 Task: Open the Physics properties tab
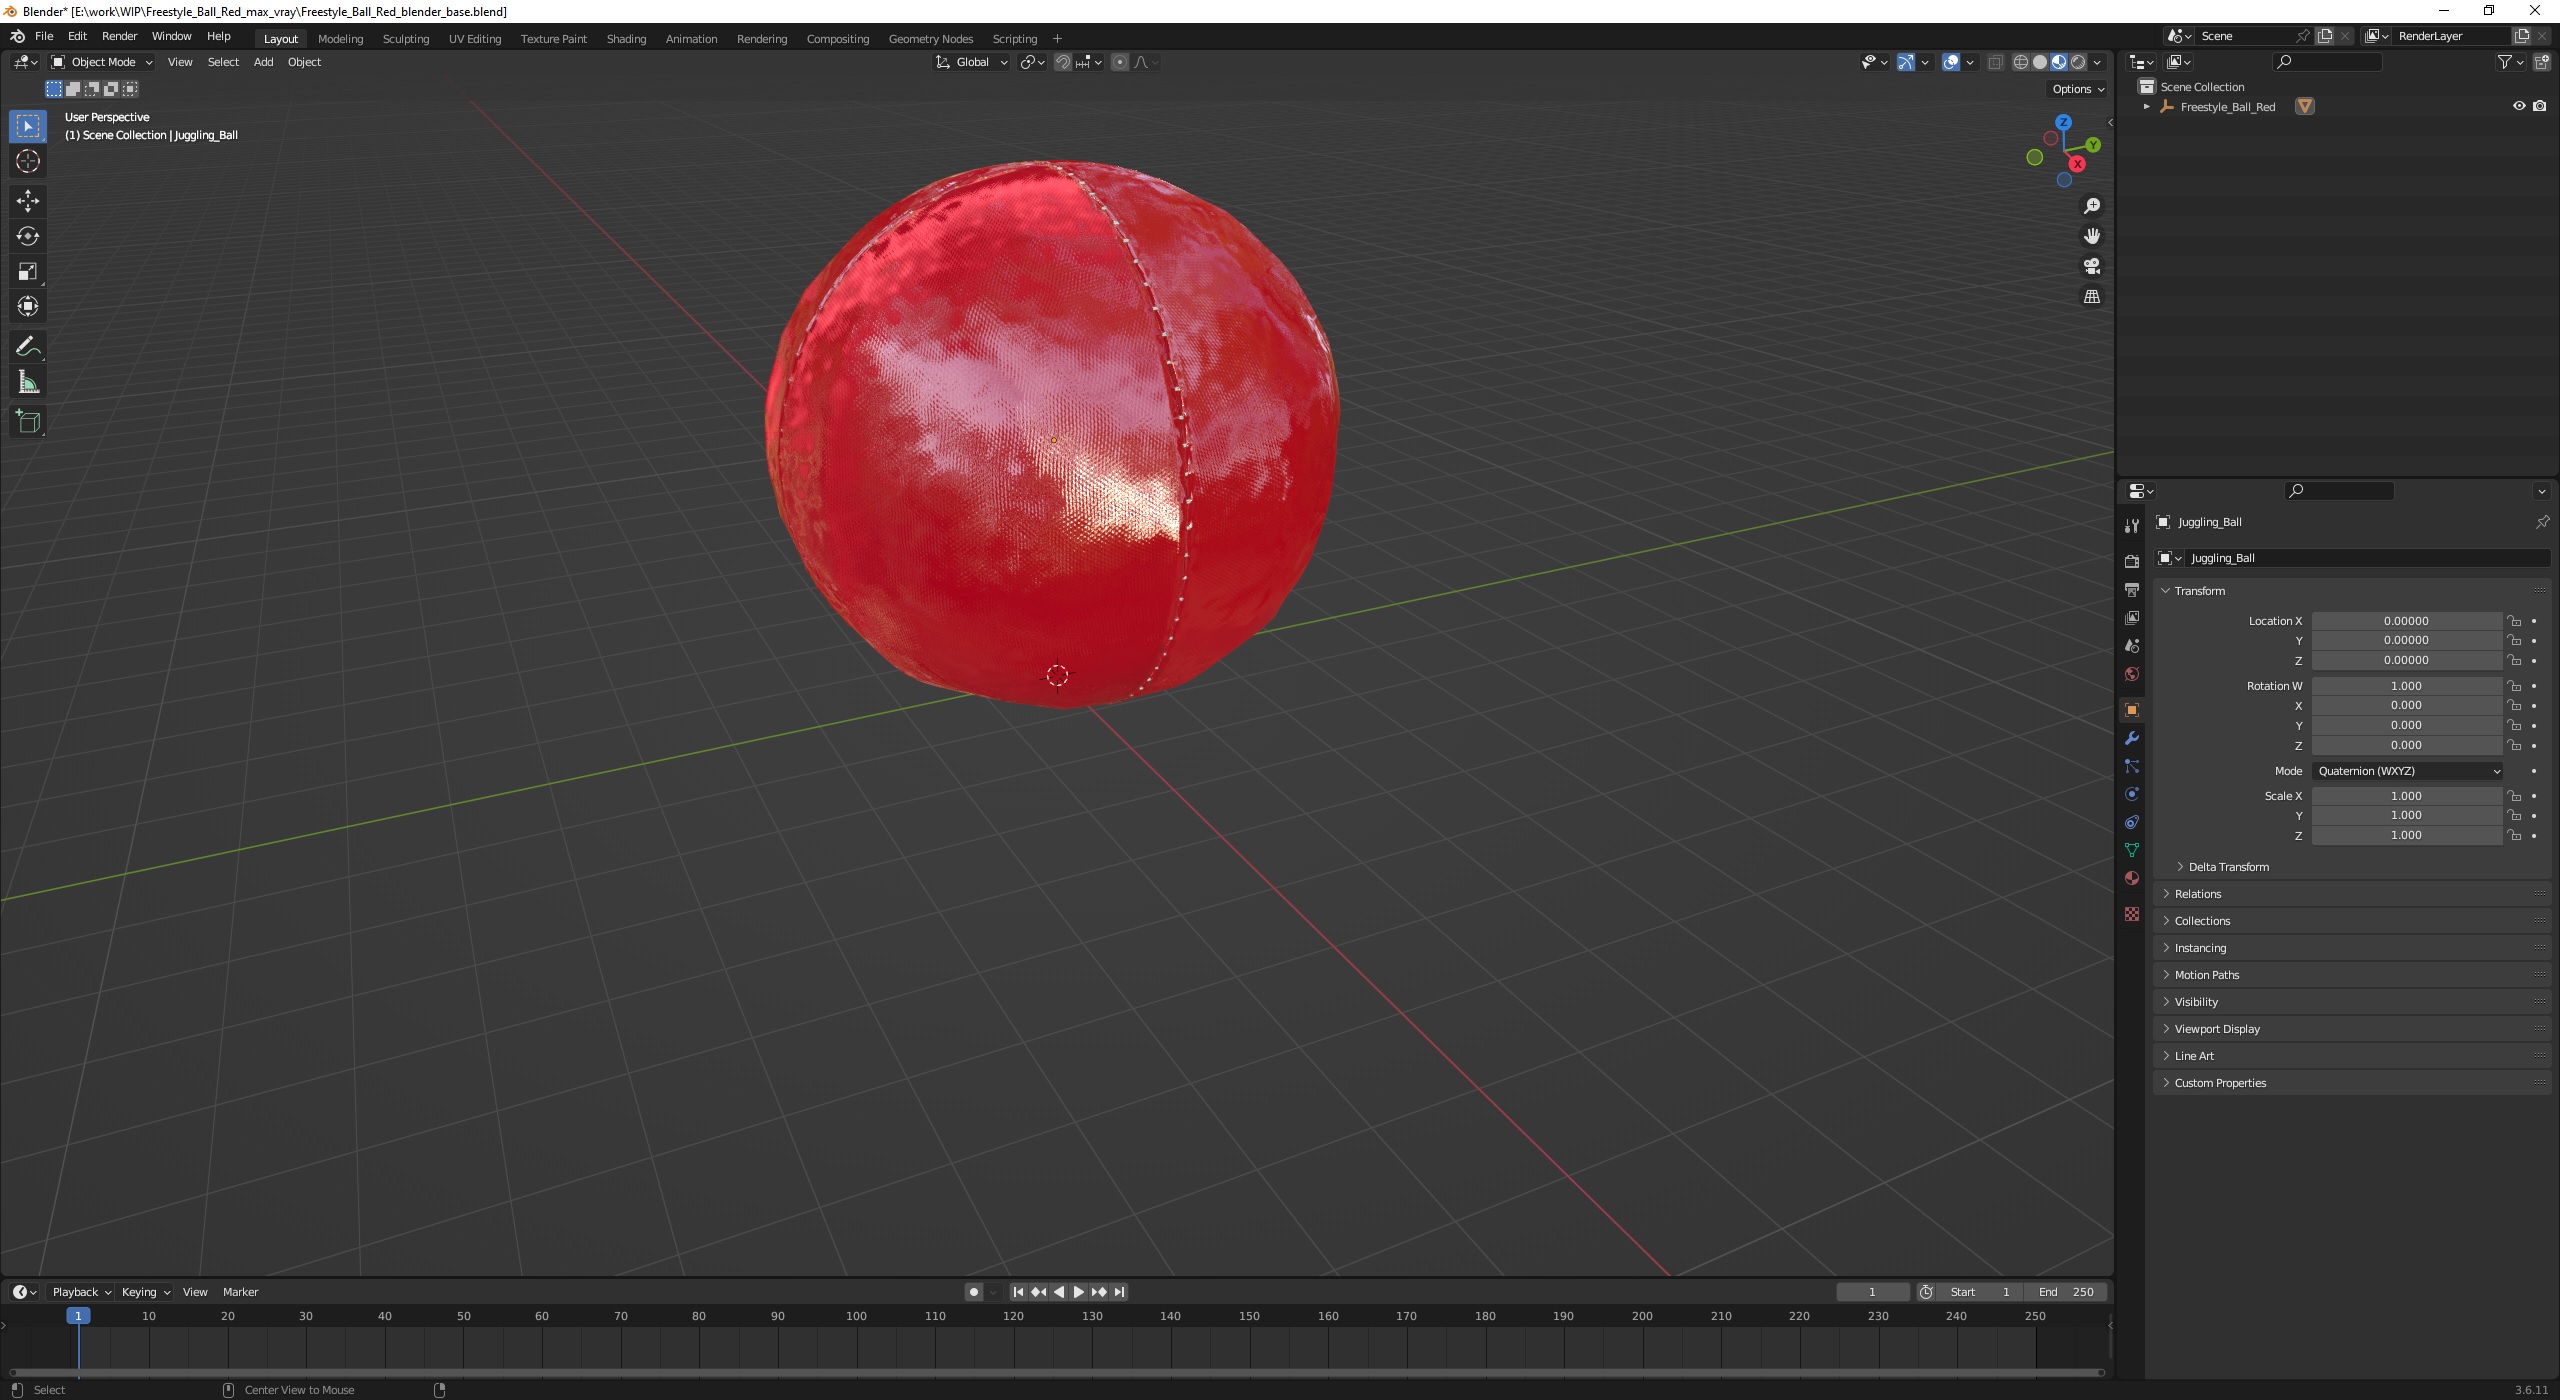[2131, 794]
